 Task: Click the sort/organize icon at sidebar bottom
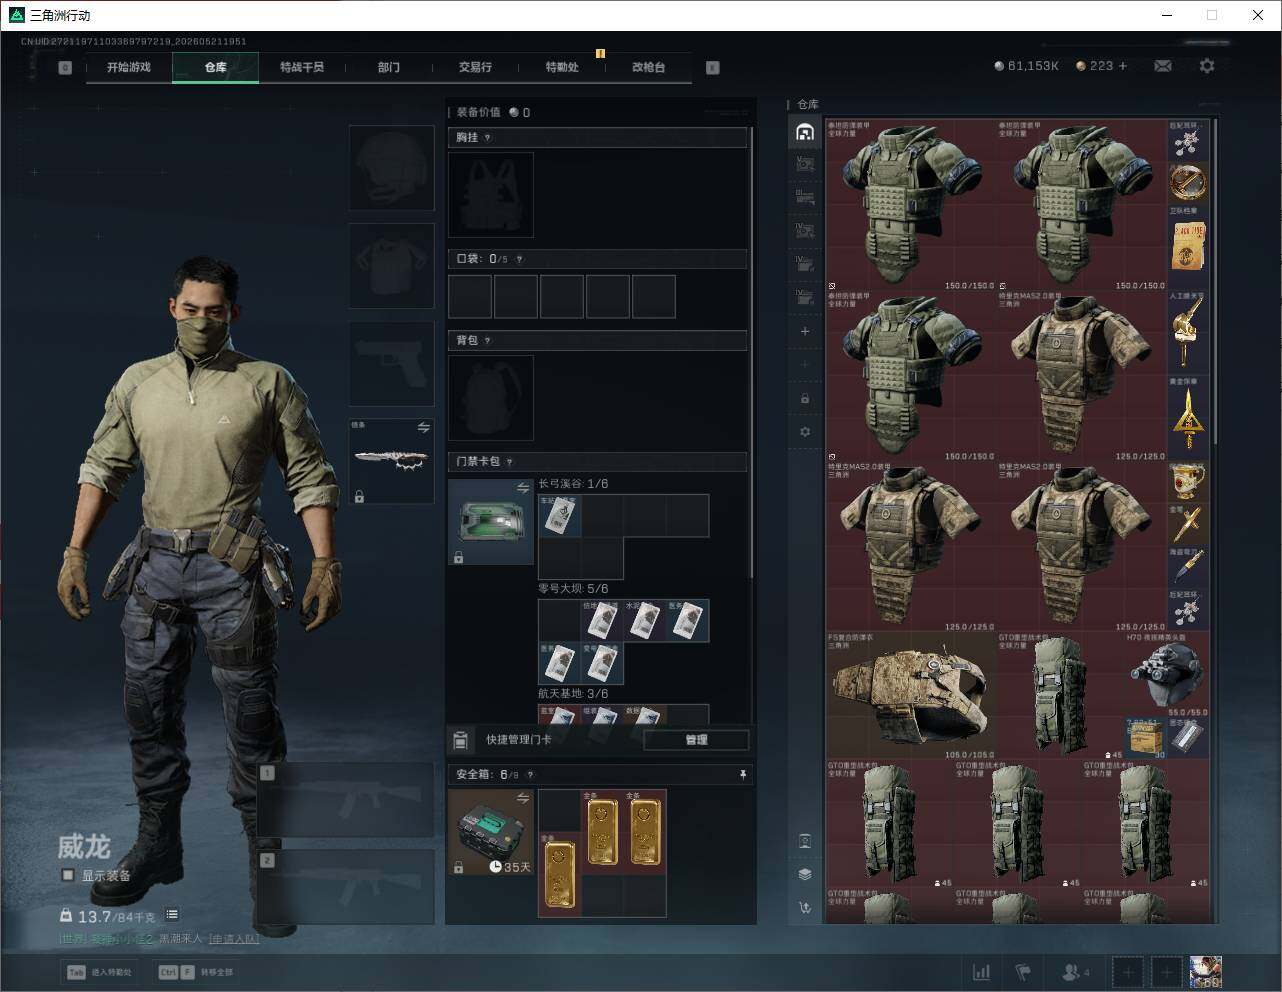(805, 908)
